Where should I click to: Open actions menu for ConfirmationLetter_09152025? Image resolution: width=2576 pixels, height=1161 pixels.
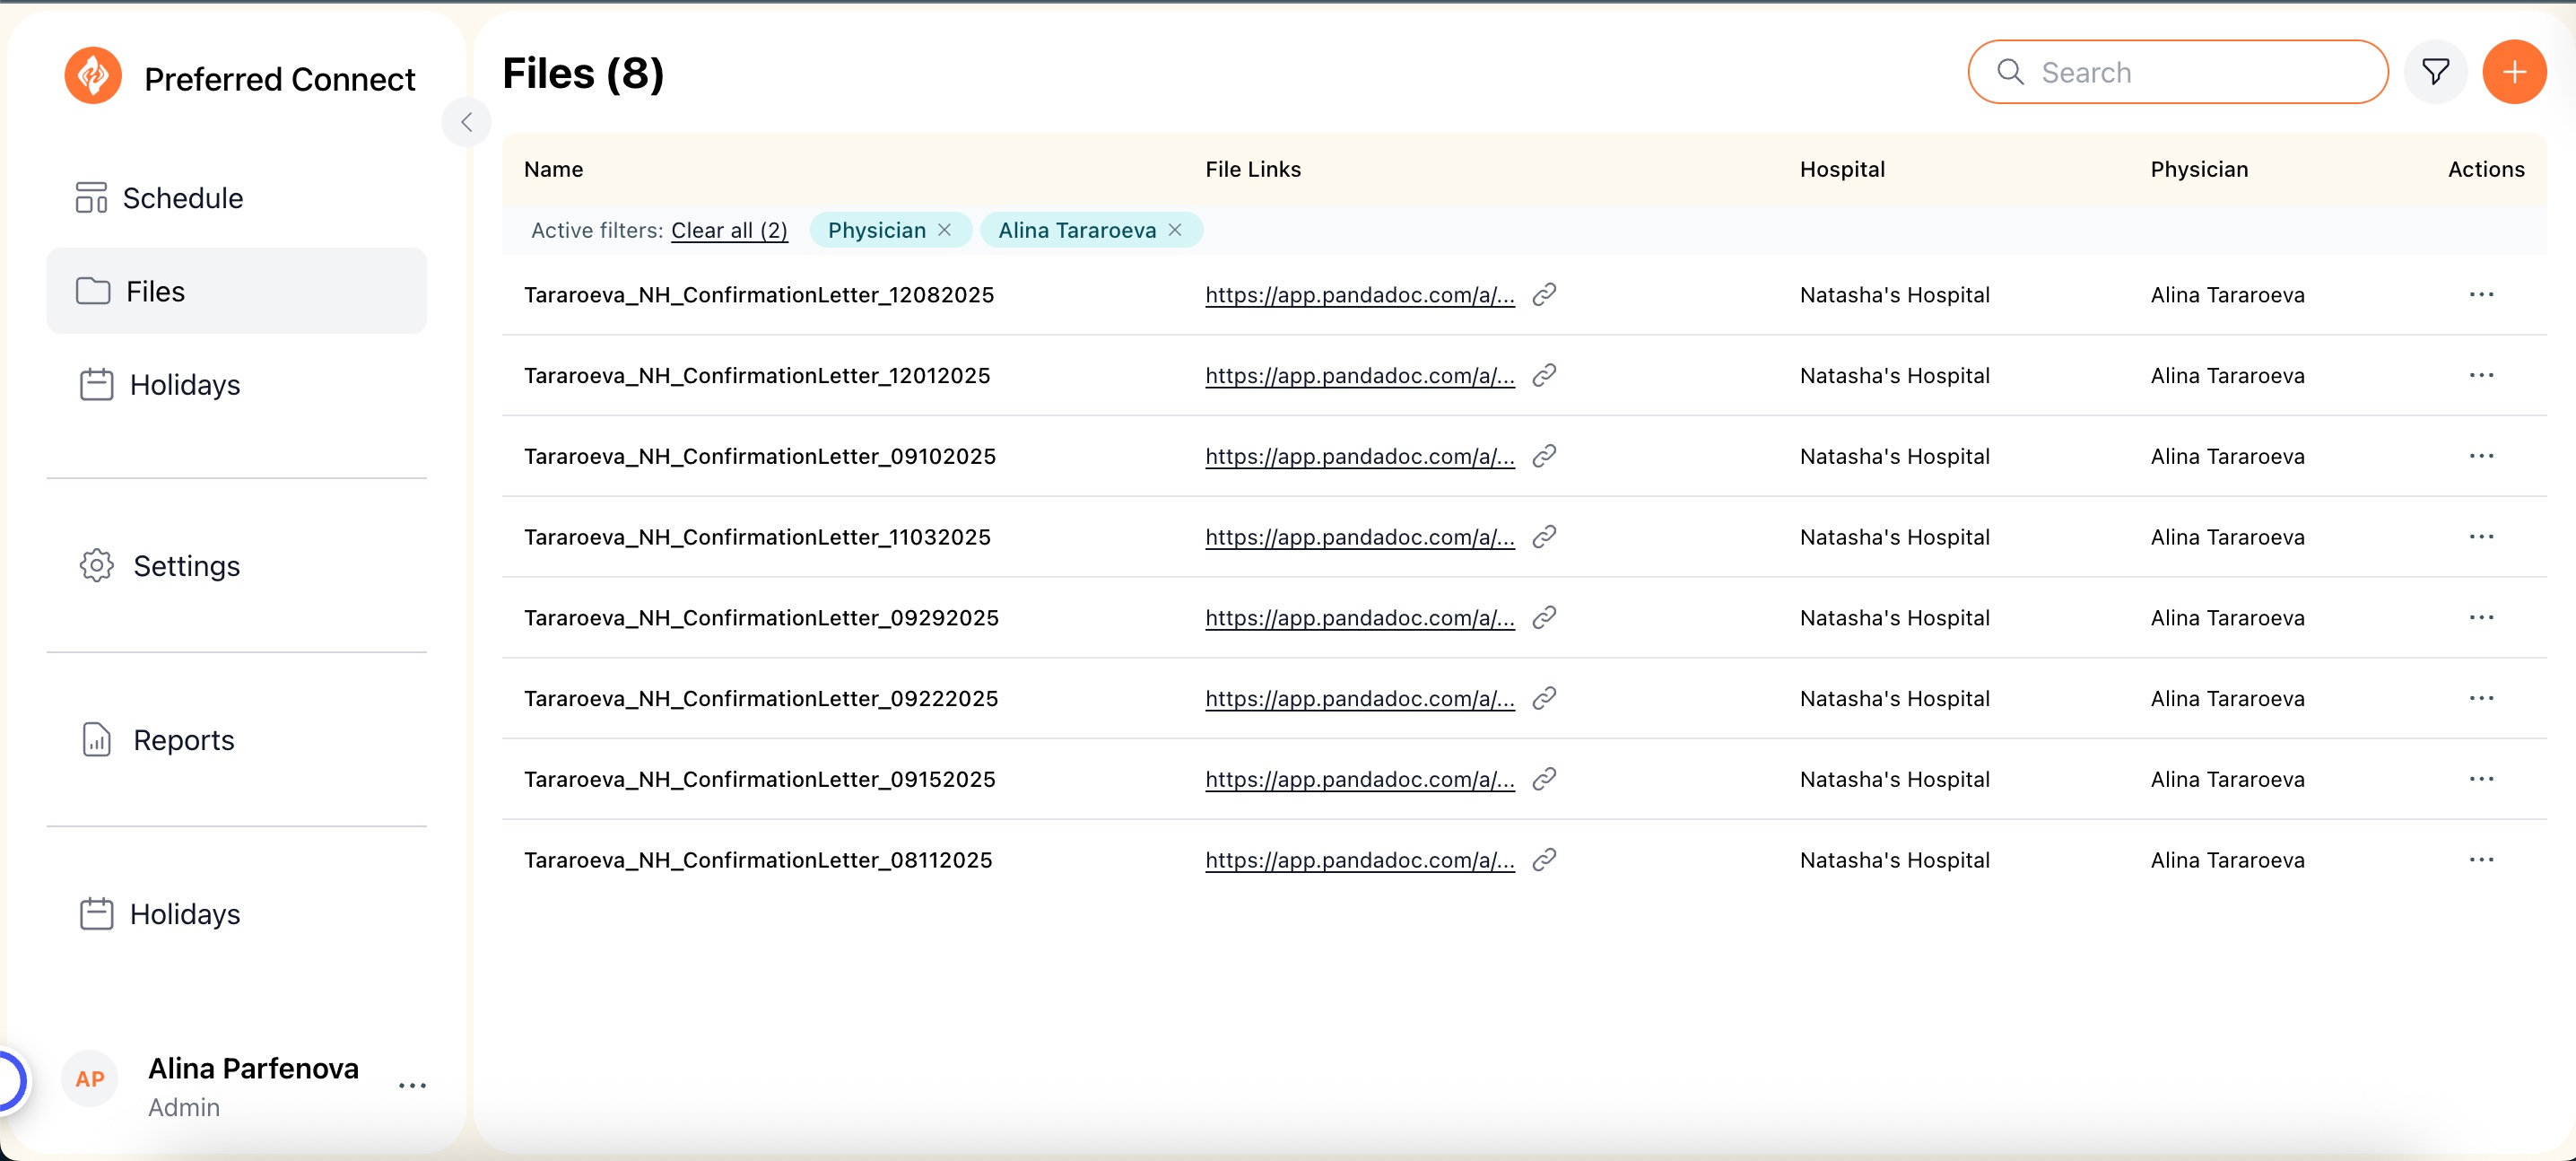[2481, 779]
